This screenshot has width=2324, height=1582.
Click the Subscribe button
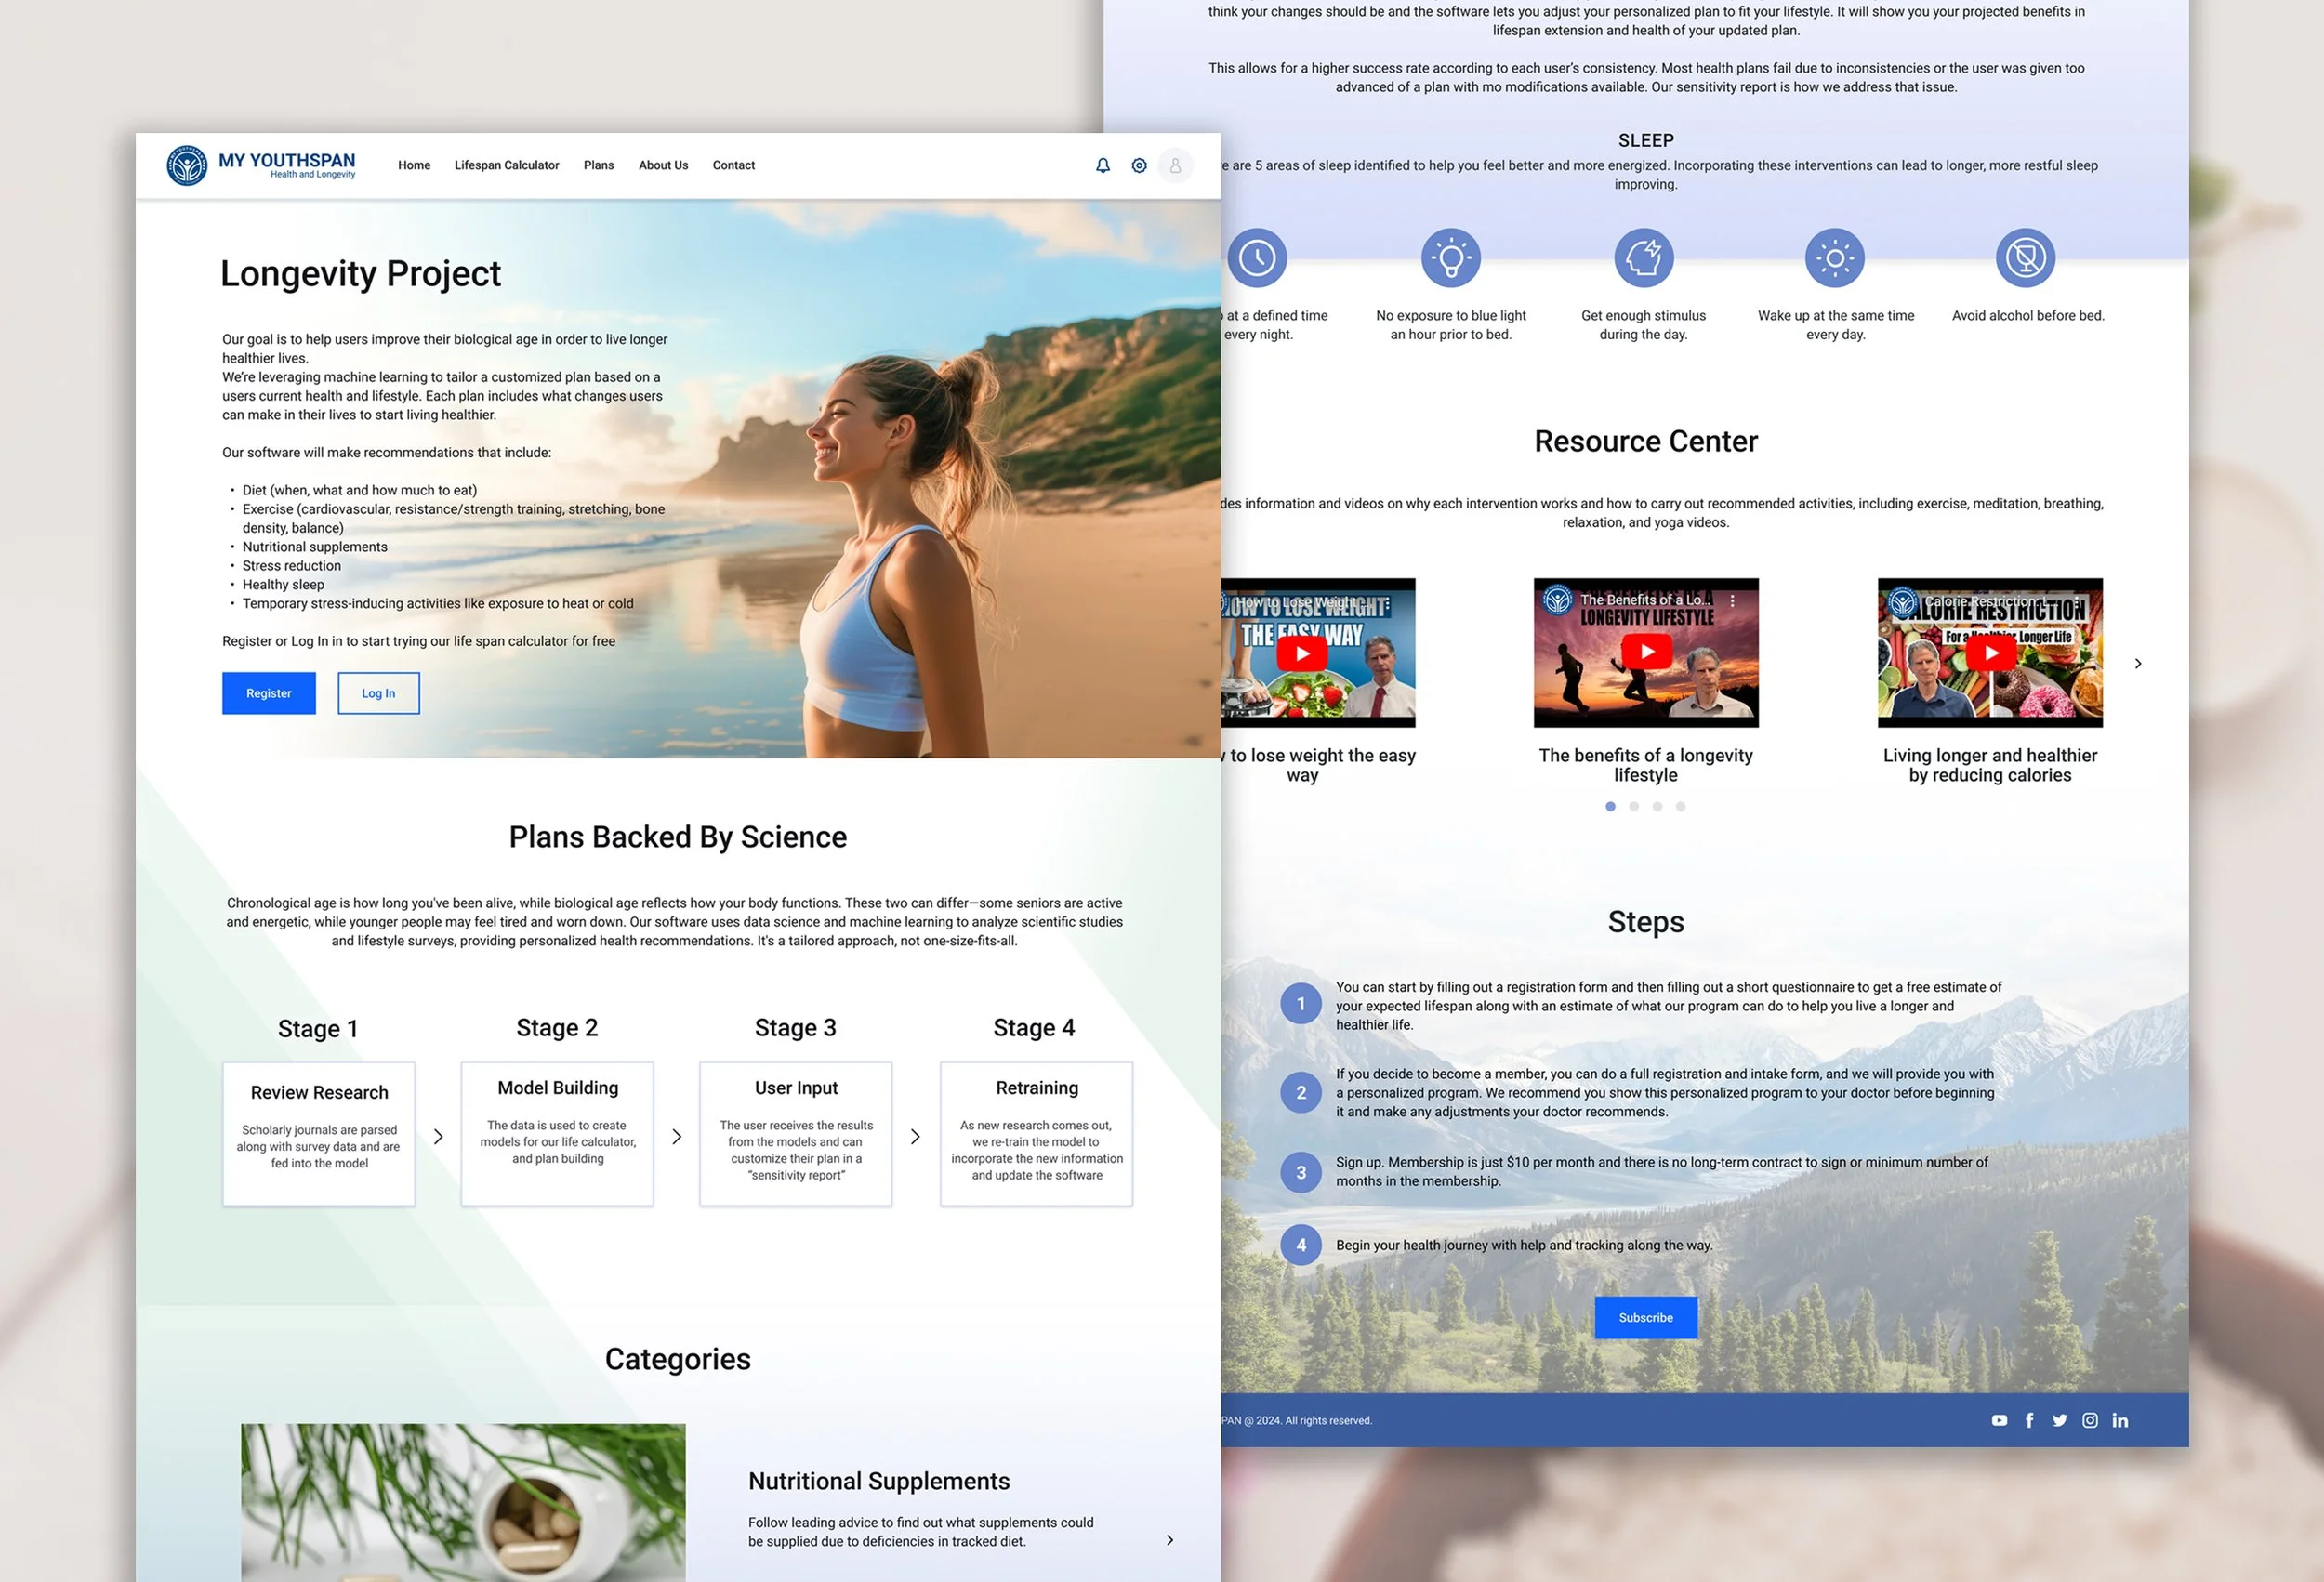1645,1317
